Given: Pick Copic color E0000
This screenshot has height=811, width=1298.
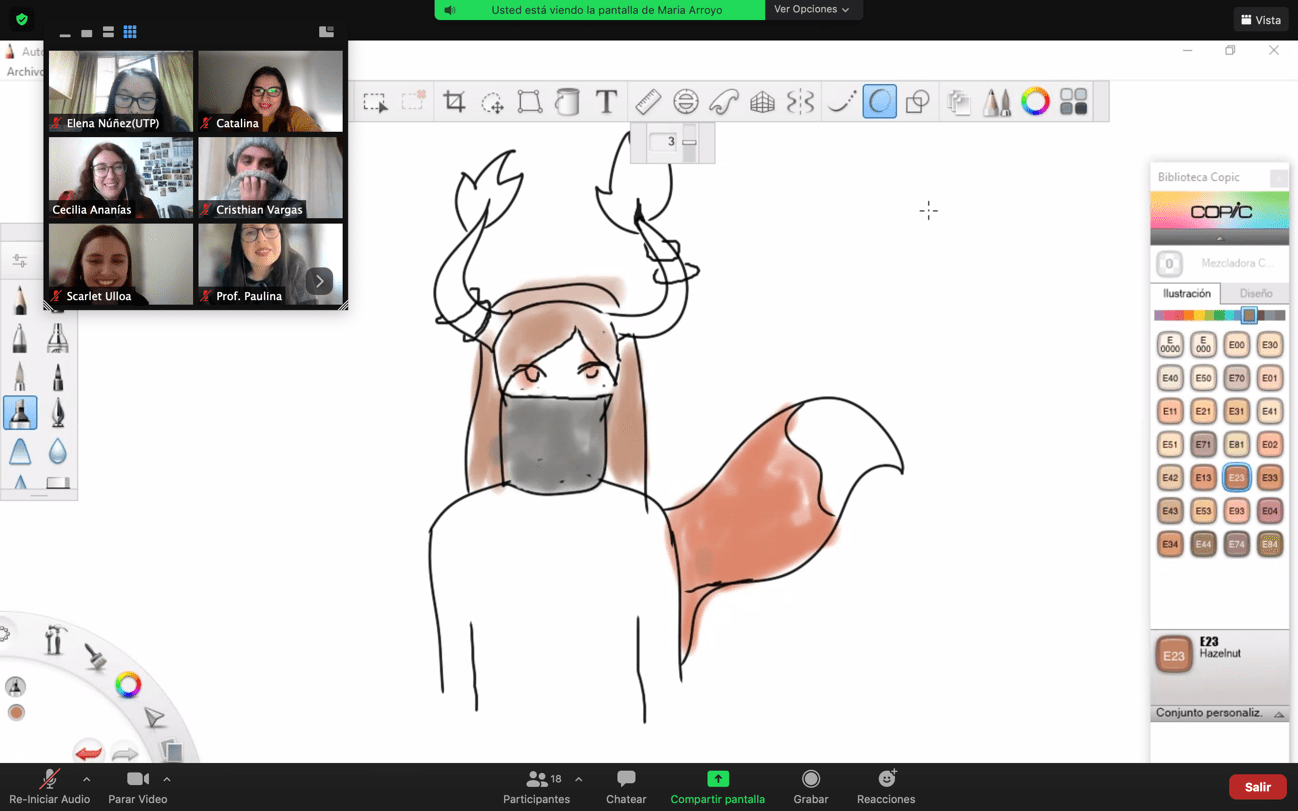Looking at the screenshot, I should [1170, 345].
